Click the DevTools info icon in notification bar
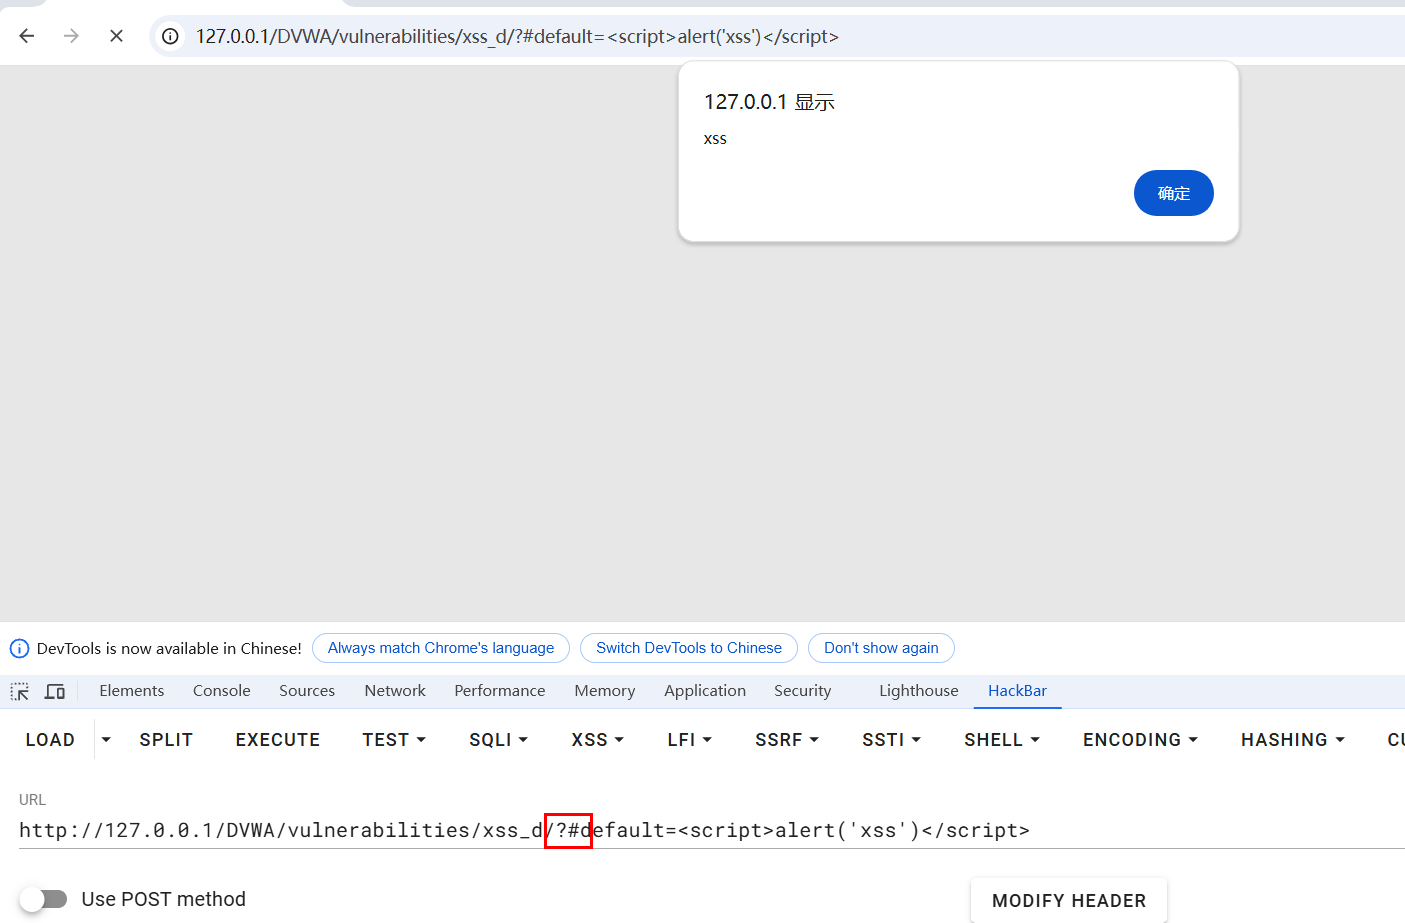Viewport: 1405px width, 923px height. 19,648
